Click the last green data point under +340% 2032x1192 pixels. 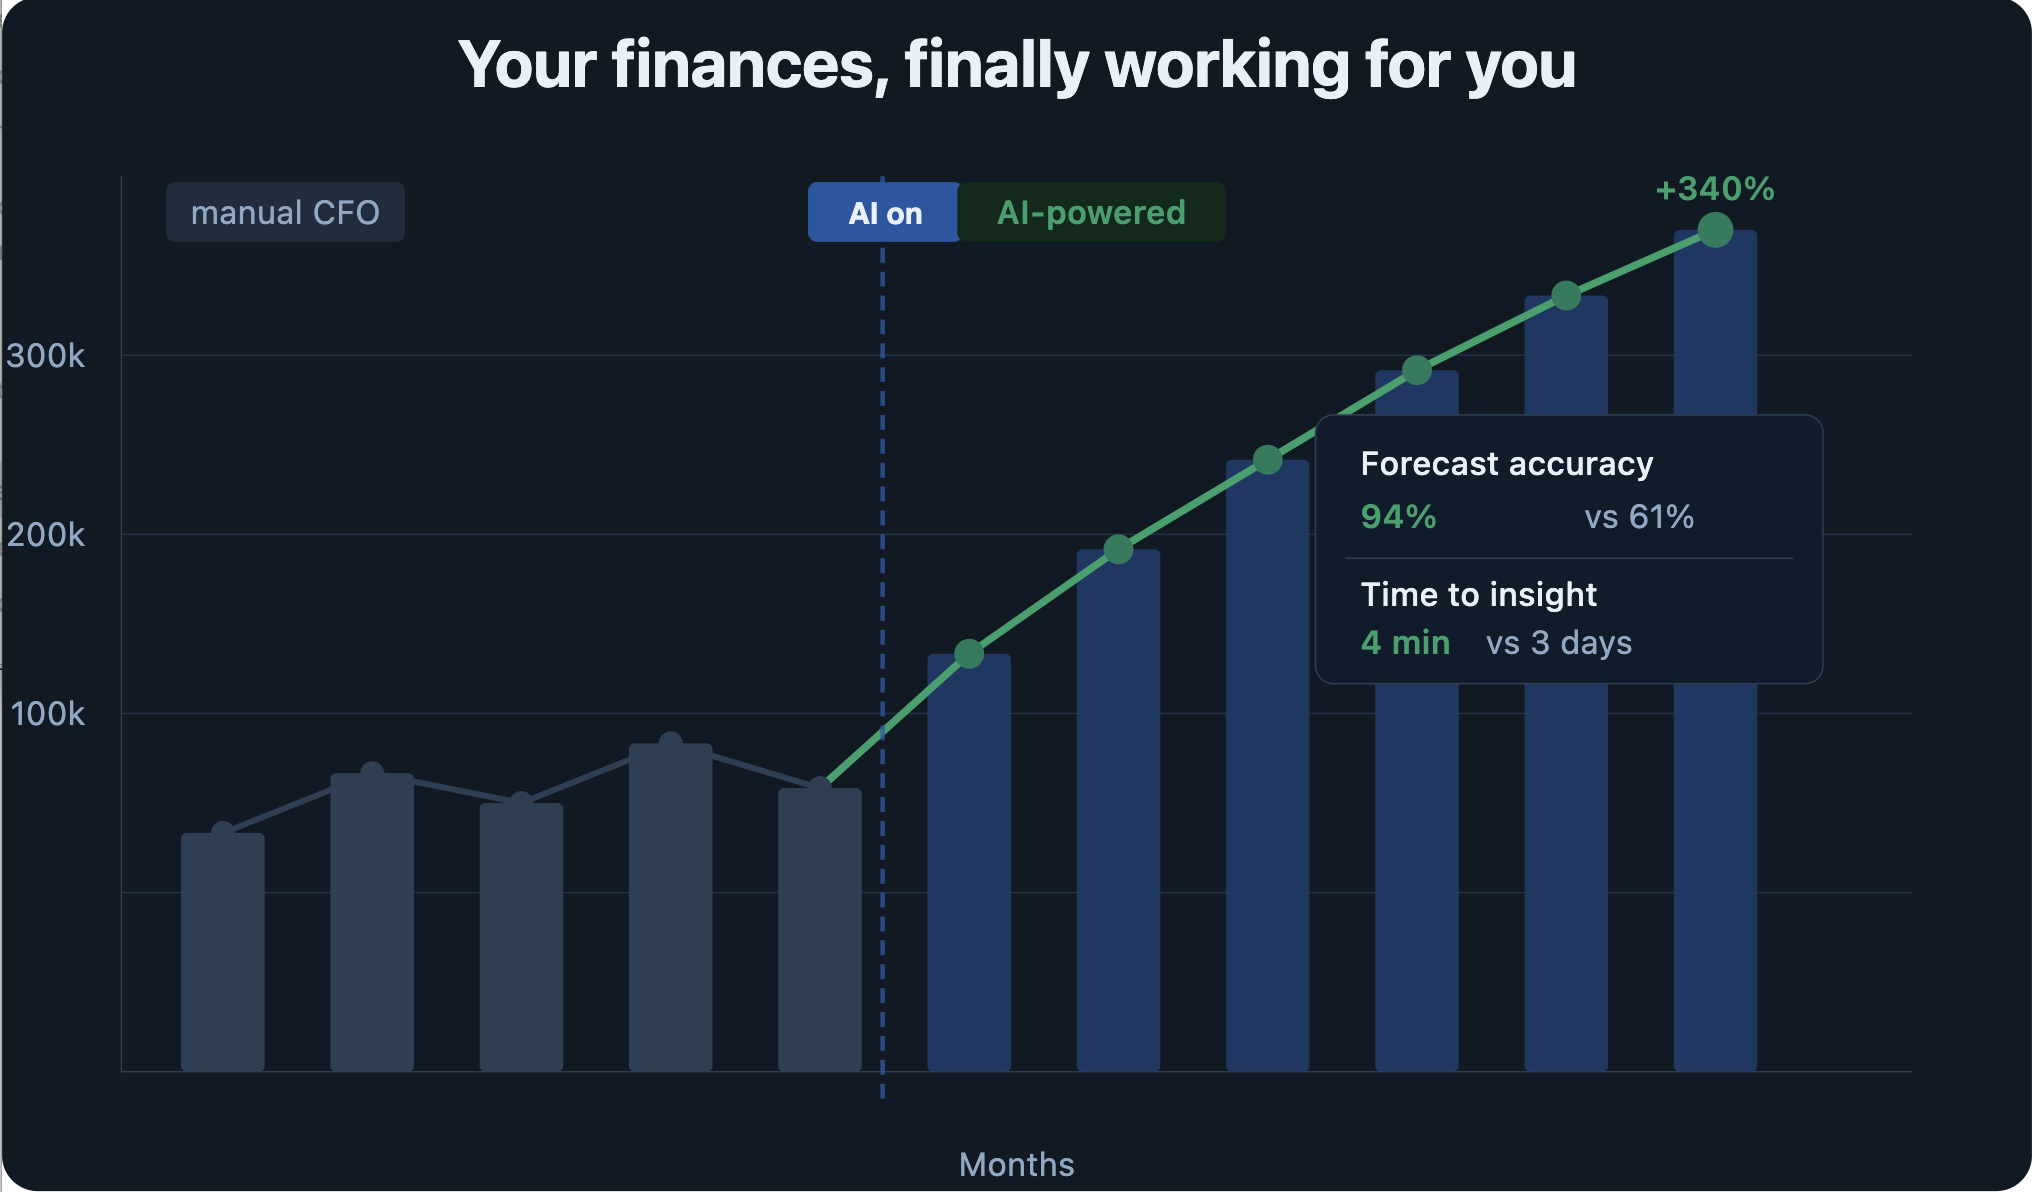(1715, 231)
